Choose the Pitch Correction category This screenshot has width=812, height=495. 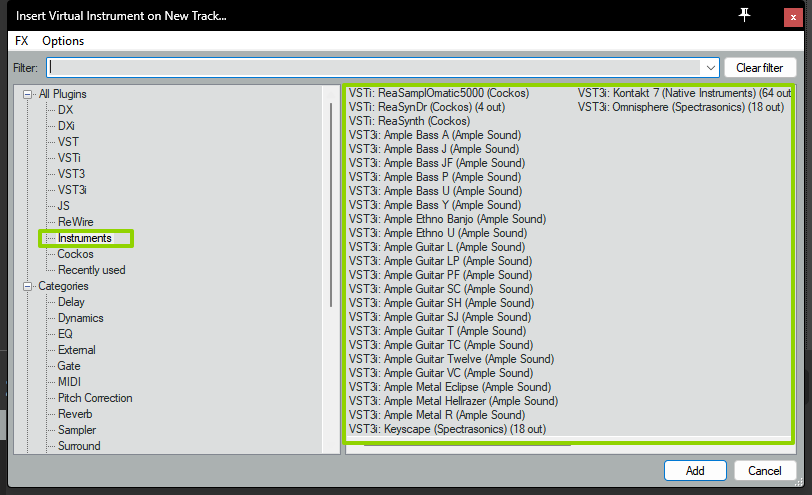point(95,398)
